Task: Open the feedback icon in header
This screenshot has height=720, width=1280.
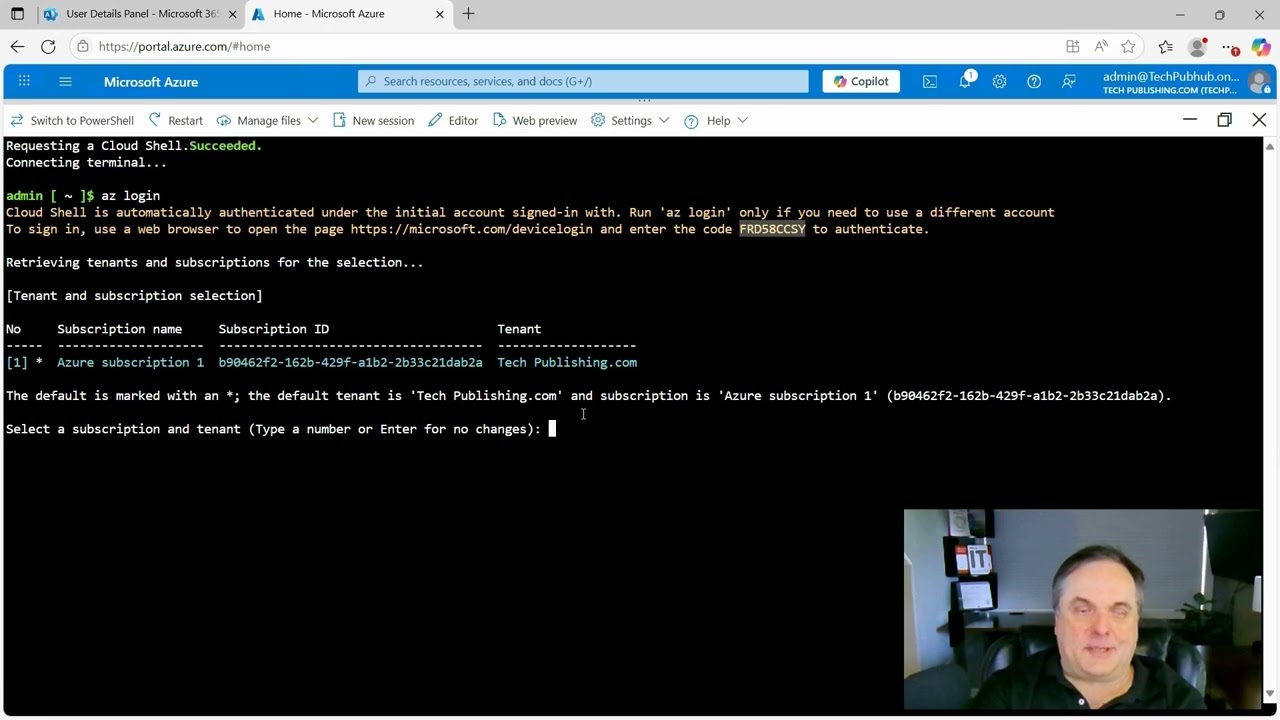Action: coord(1069,81)
